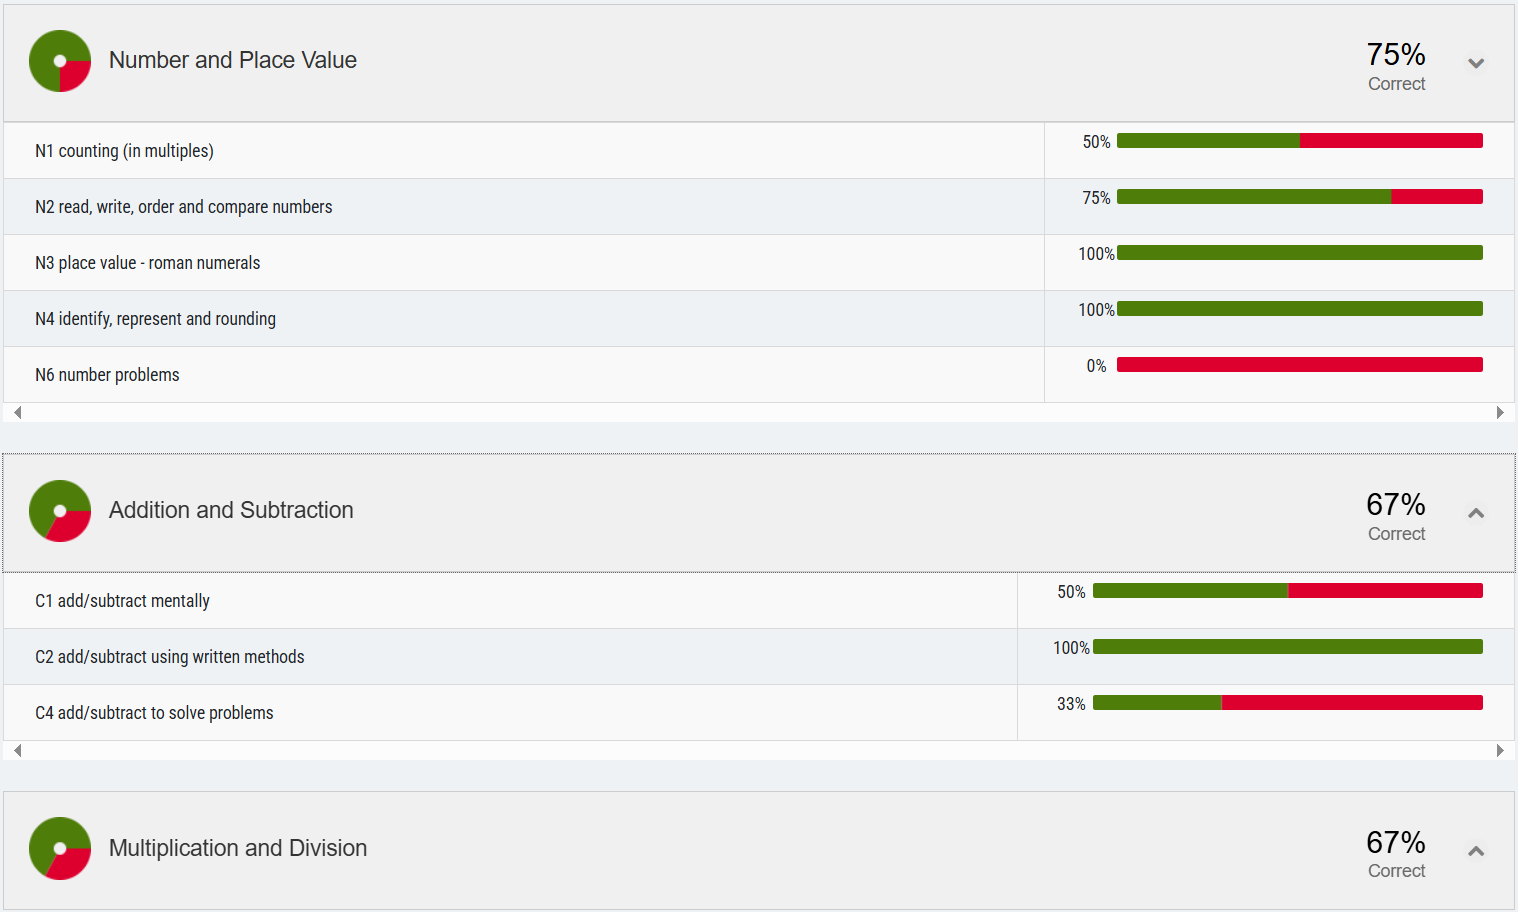This screenshot has width=1518, height=912.
Task: Open C1 add/subtract mentally objective
Action: 122,601
